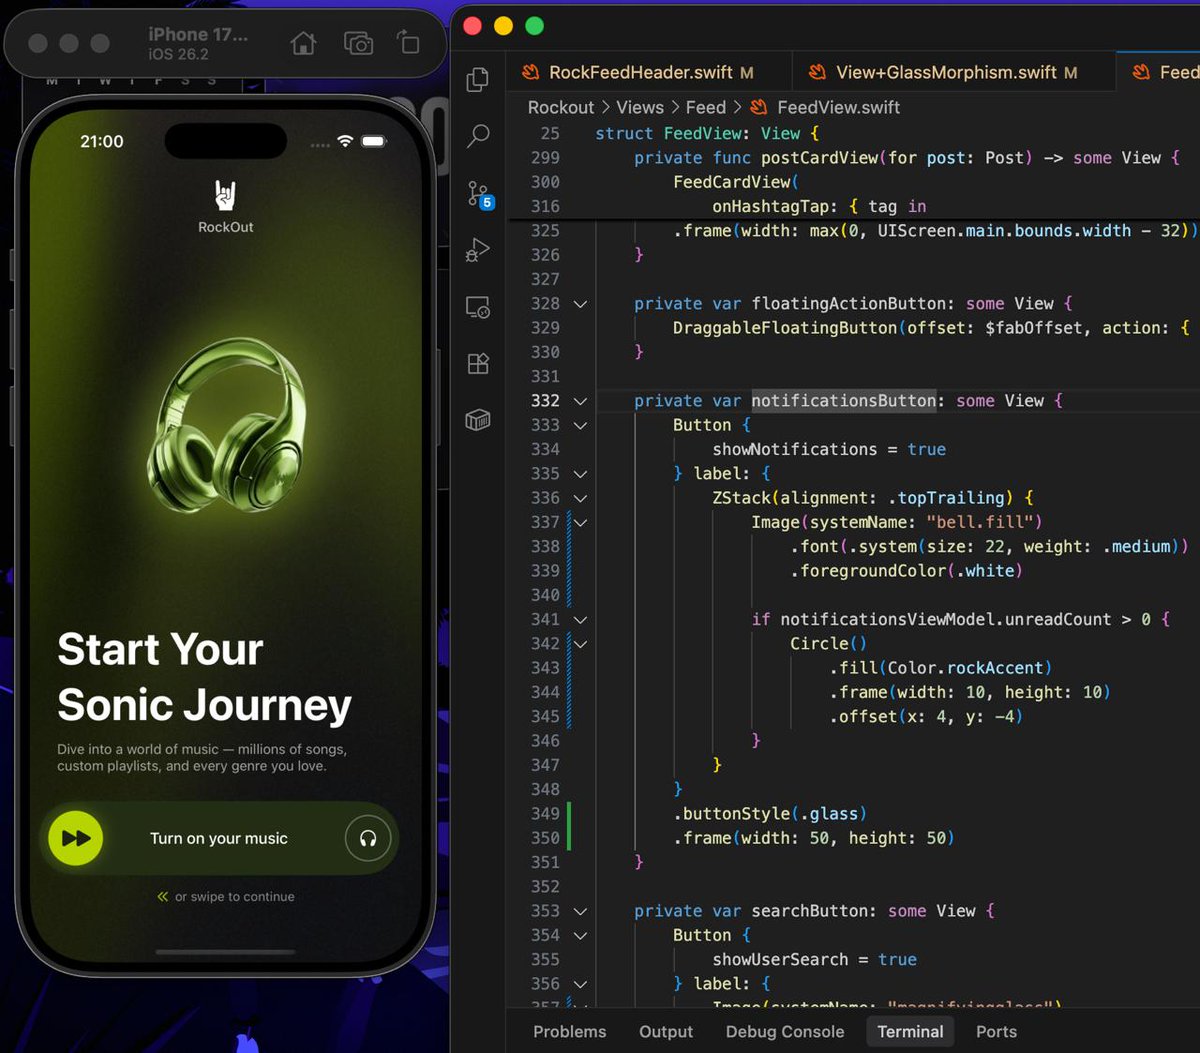The image size is (1200, 1053).
Task: Click line number 349 in gutter
Action: pyautogui.click(x=545, y=814)
